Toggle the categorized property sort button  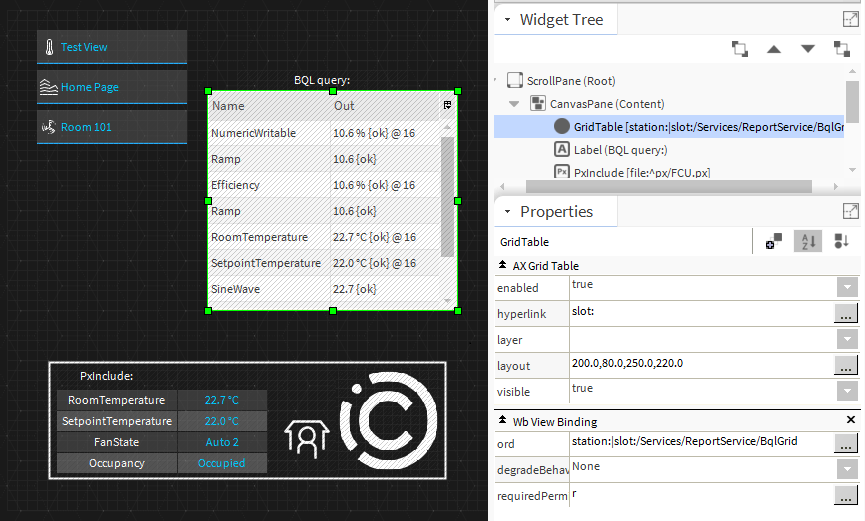(x=841, y=241)
